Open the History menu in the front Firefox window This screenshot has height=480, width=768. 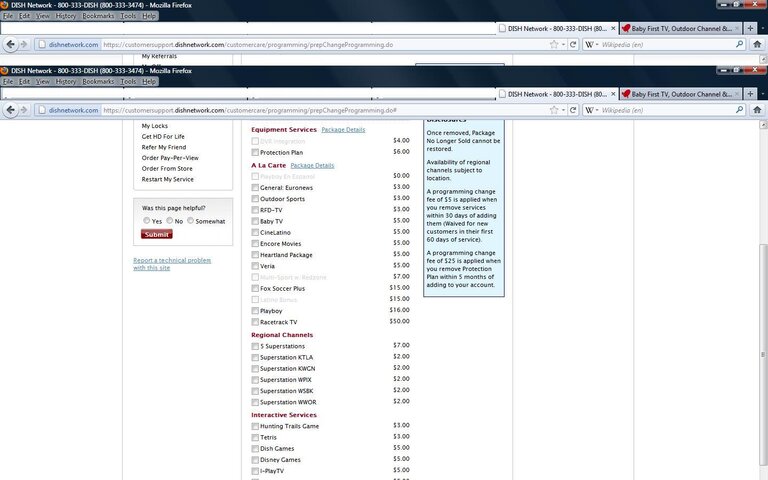pos(65,82)
